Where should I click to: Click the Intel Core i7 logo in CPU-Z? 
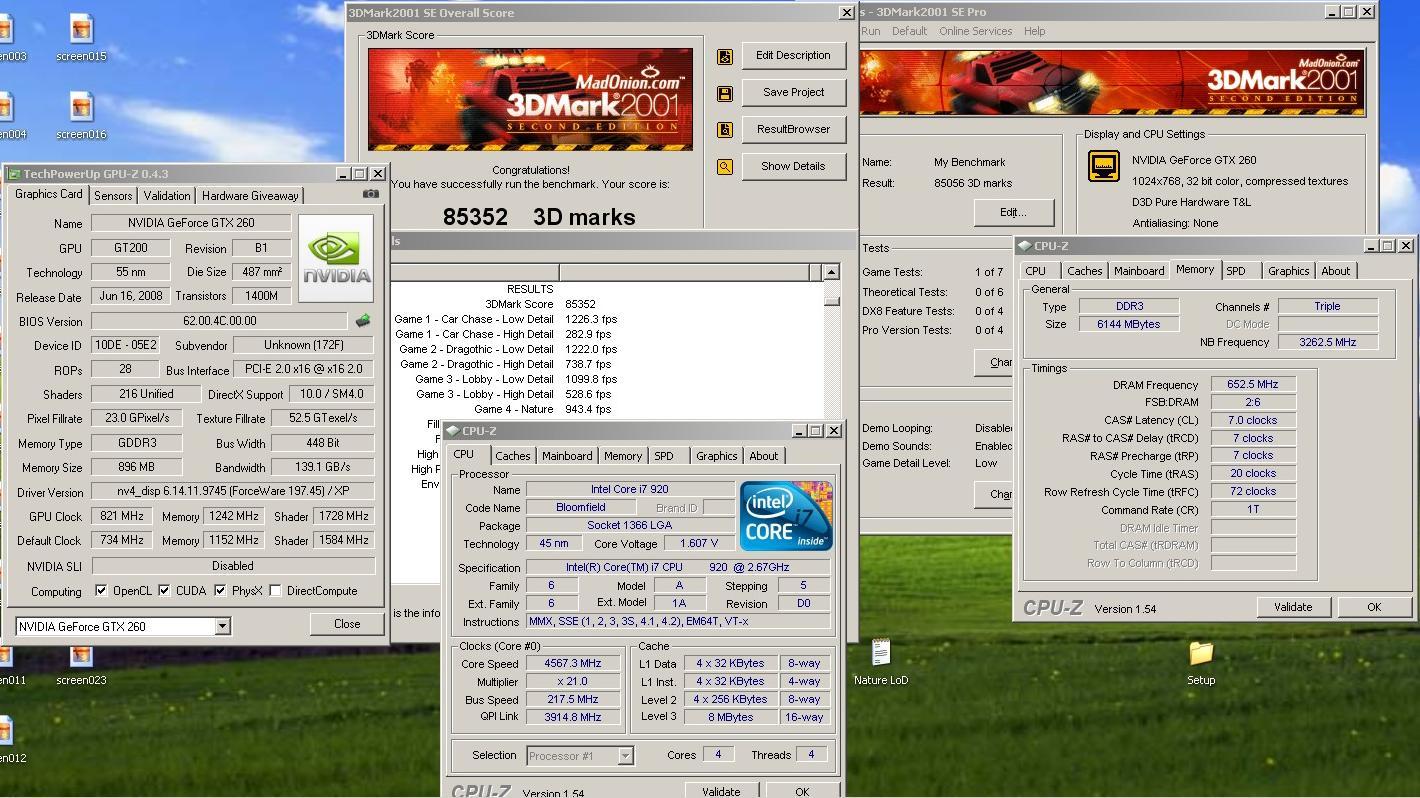coord(785,516)
